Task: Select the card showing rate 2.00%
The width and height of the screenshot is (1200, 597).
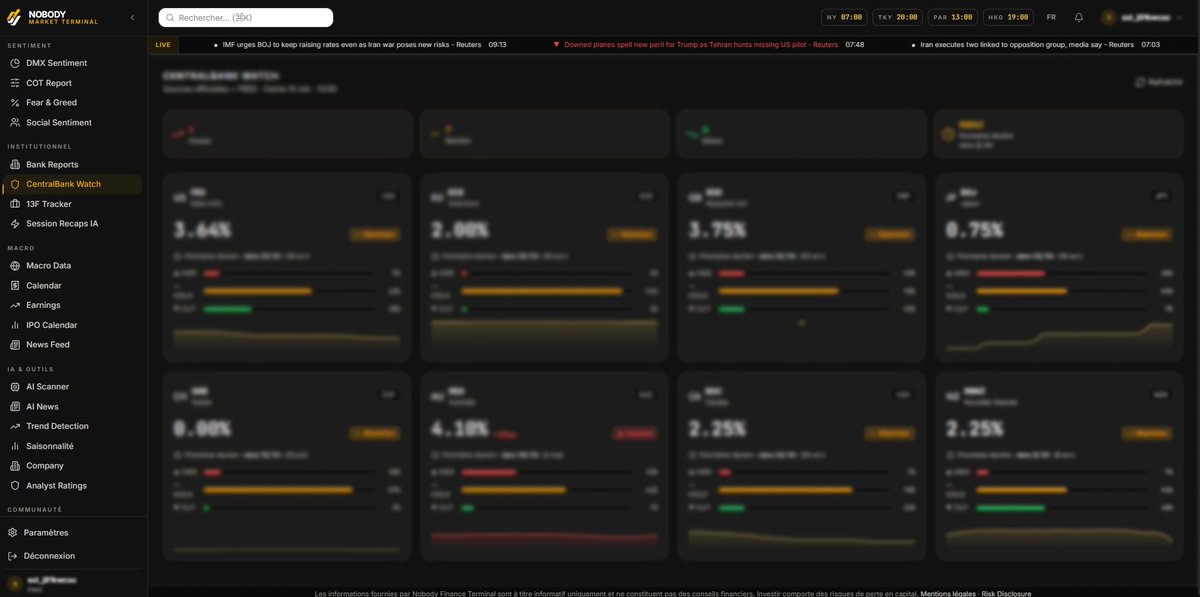Action: click(544, 267)
